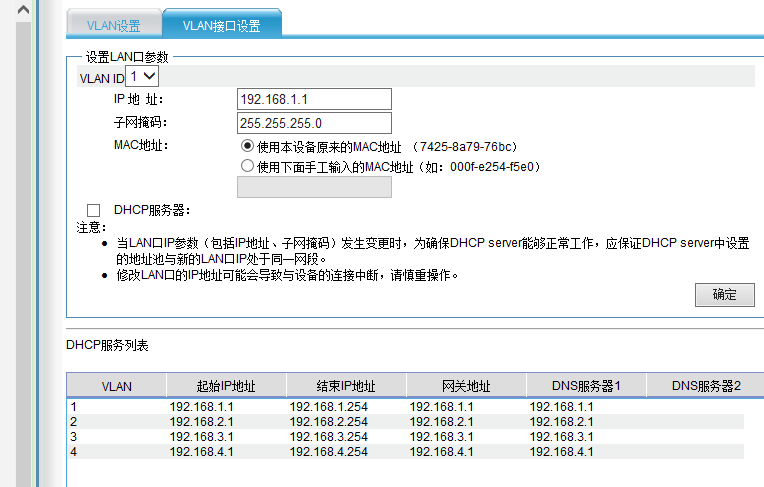Enable the DHCP服务器 checkbox

[x=93, y=210]
